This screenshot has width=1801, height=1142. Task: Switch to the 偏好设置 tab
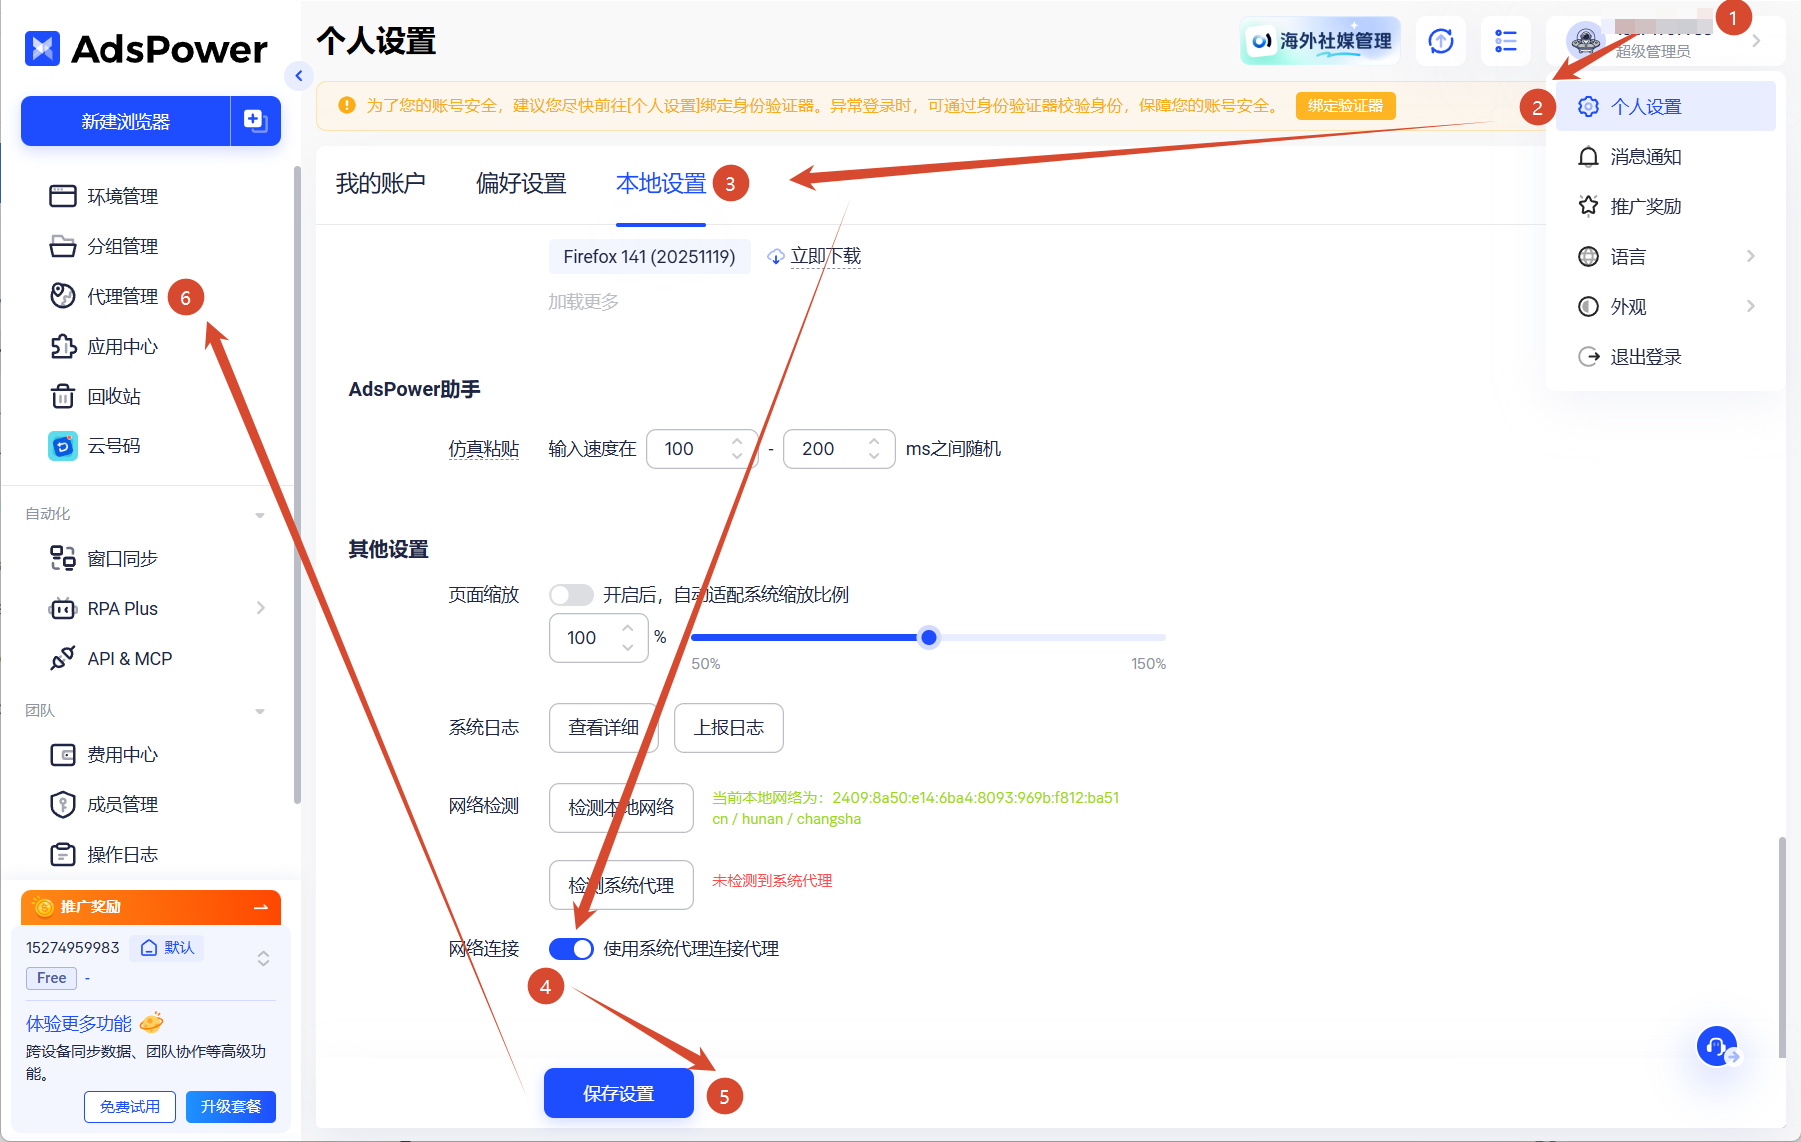click(x=521, y=183)
